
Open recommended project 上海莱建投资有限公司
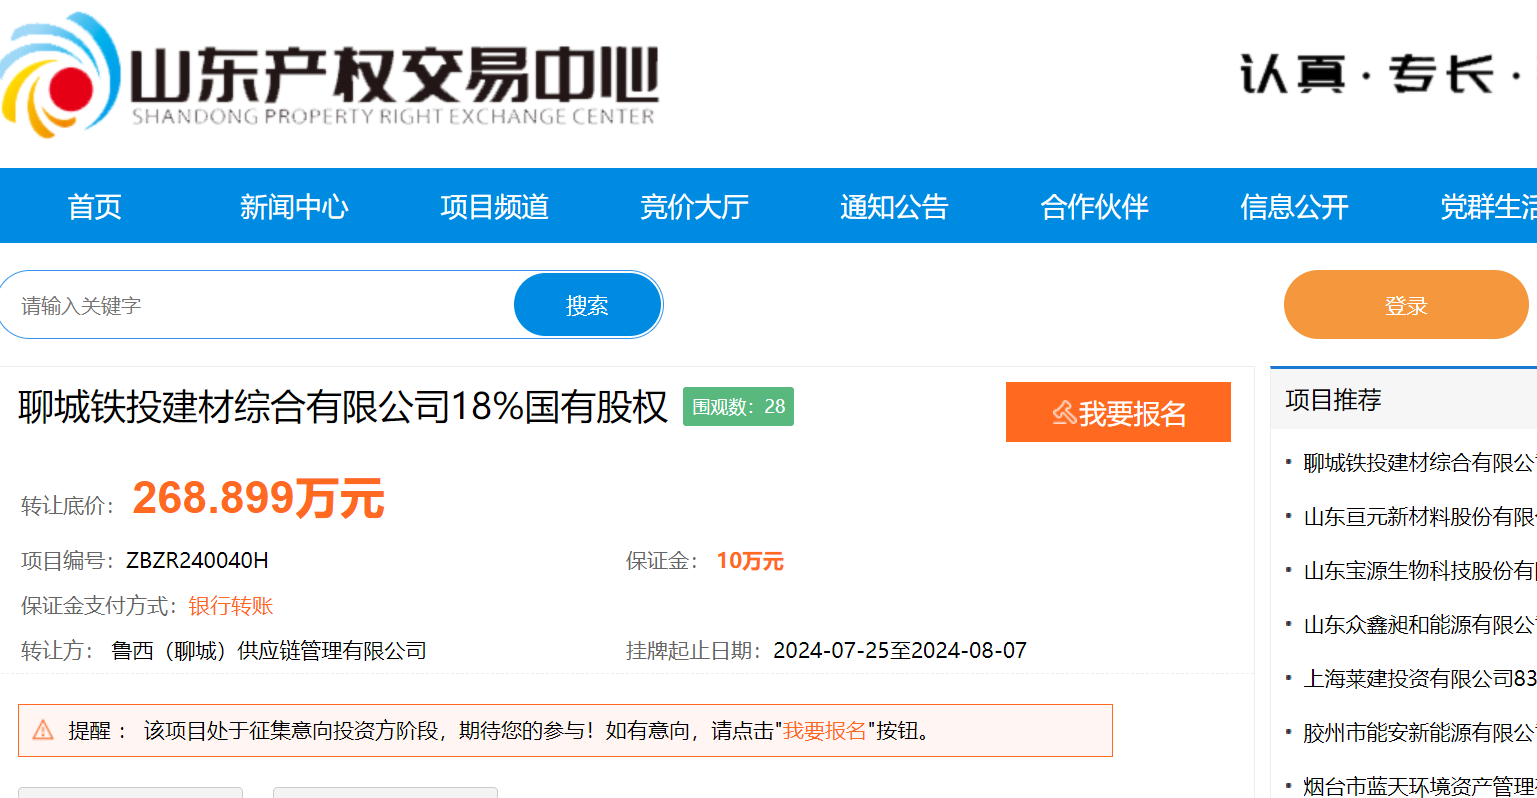tap(1420, 679)
